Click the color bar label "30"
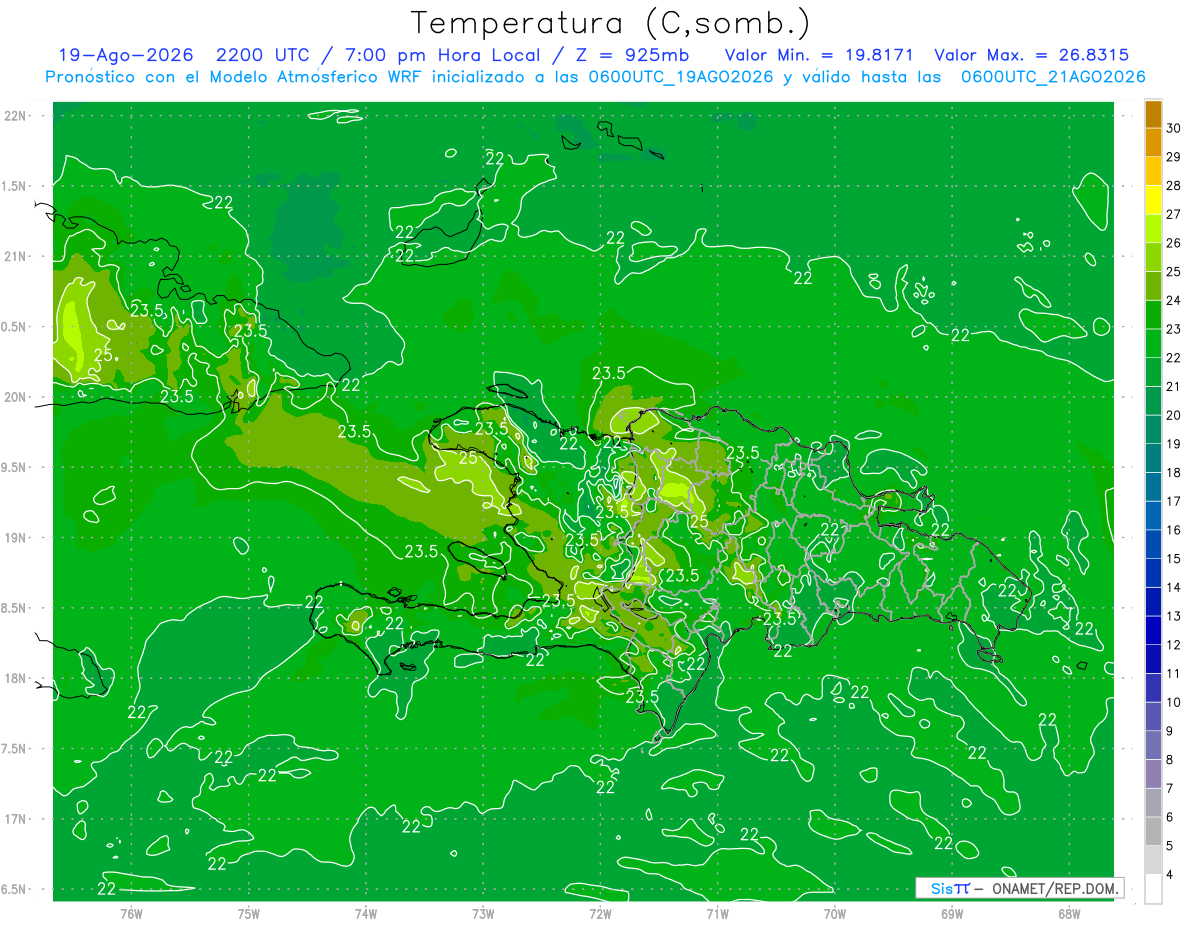 pos(1173,128)
